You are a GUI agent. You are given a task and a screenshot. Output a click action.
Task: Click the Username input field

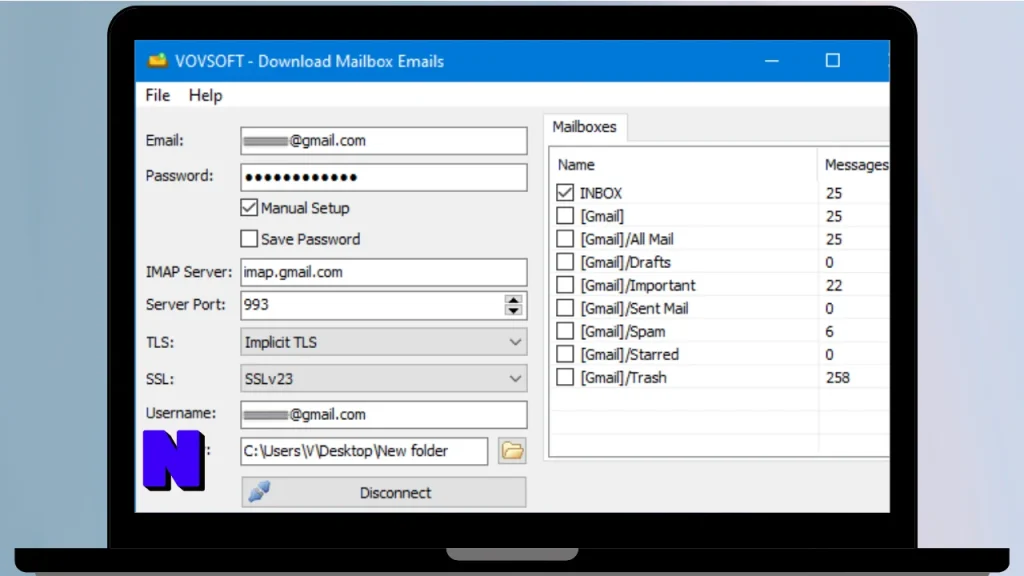click(383, 414)
